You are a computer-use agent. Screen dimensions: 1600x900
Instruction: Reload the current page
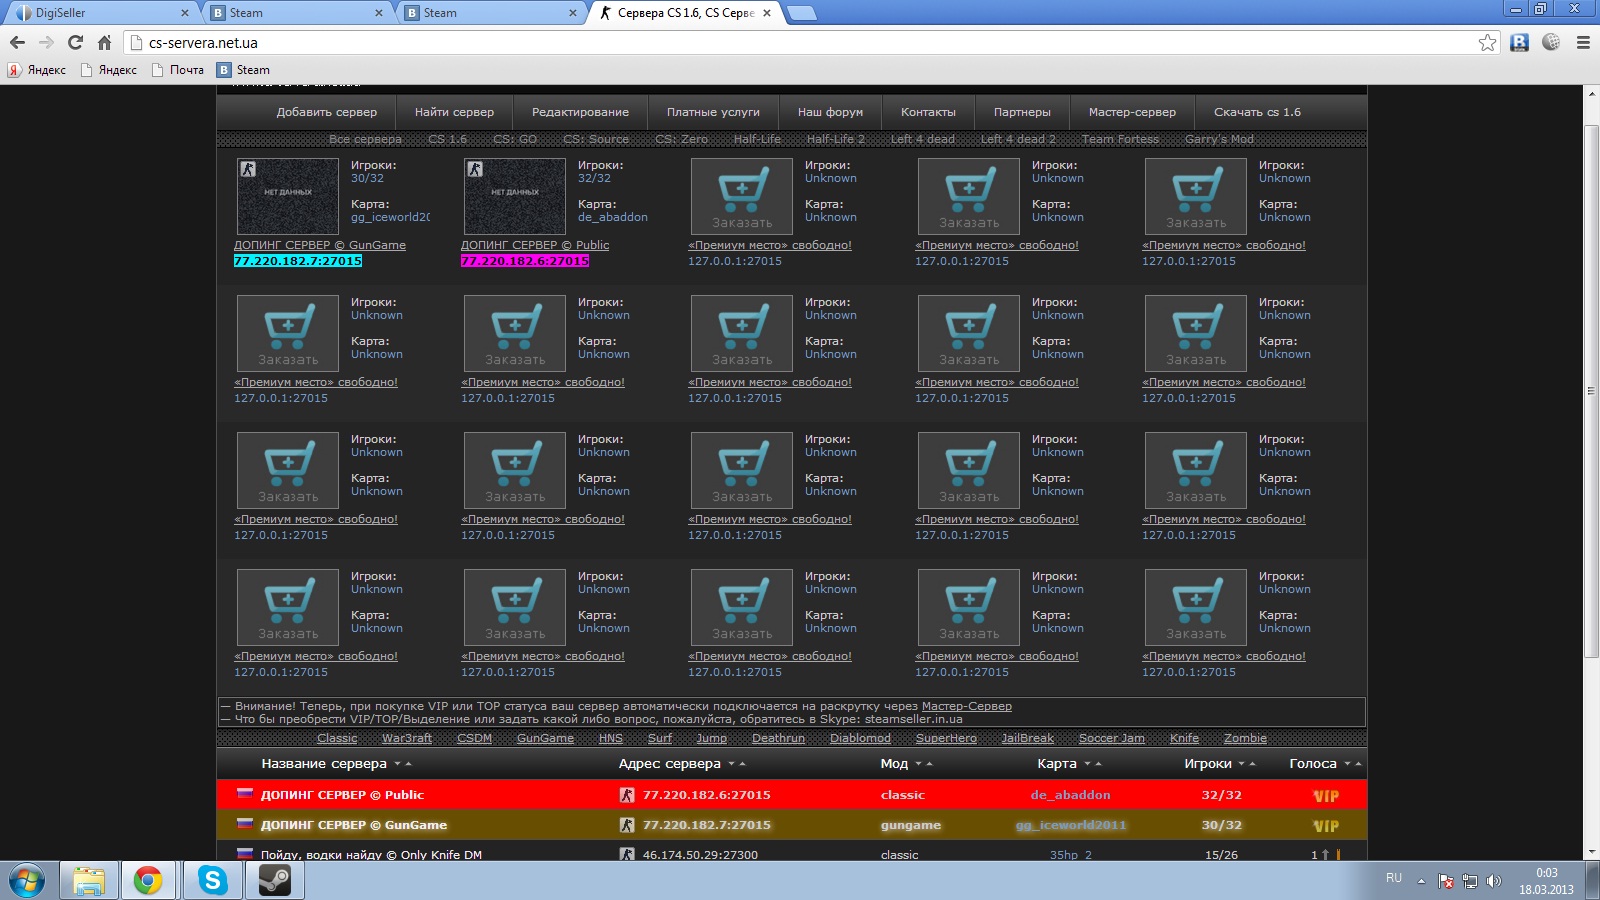75,42
